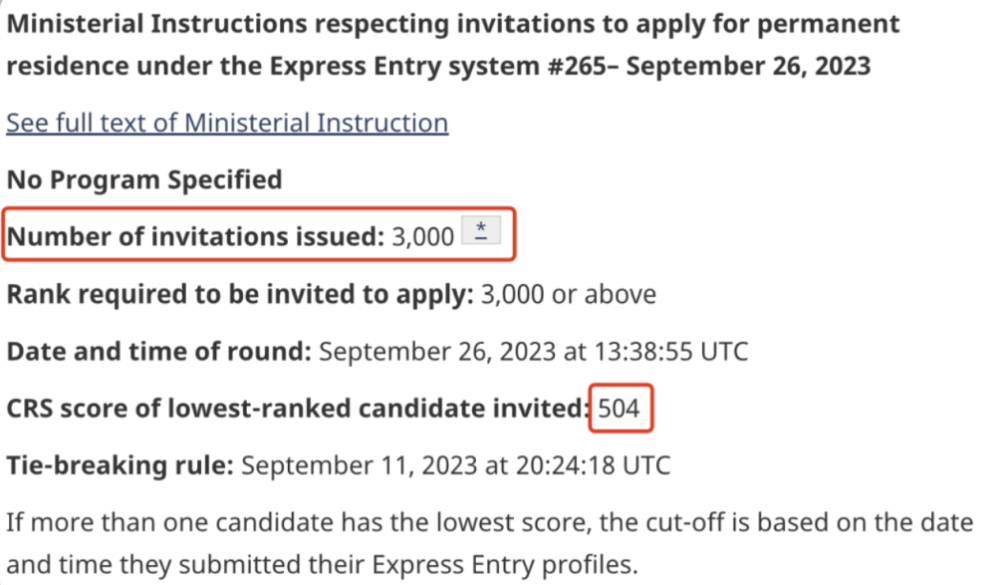986x585 pixels.
Task: Click the September 26, 2023 at 13:38:55 UTC value
Action: pos(533,352)
